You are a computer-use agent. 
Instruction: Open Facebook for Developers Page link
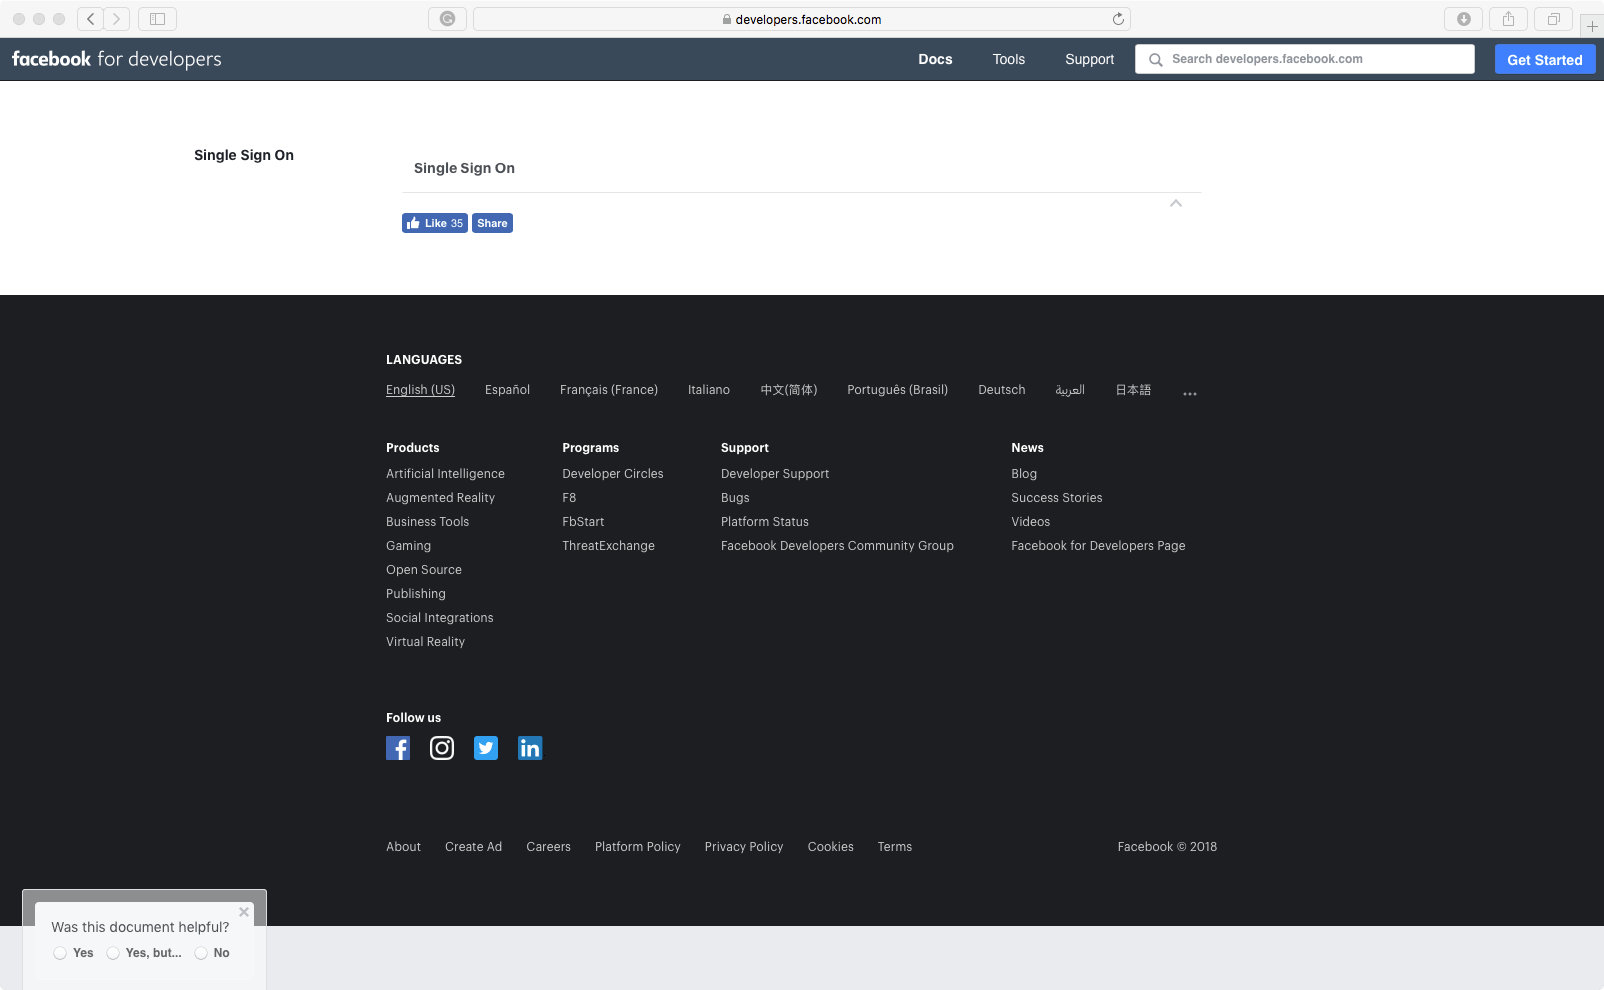tap(1098, 546)
